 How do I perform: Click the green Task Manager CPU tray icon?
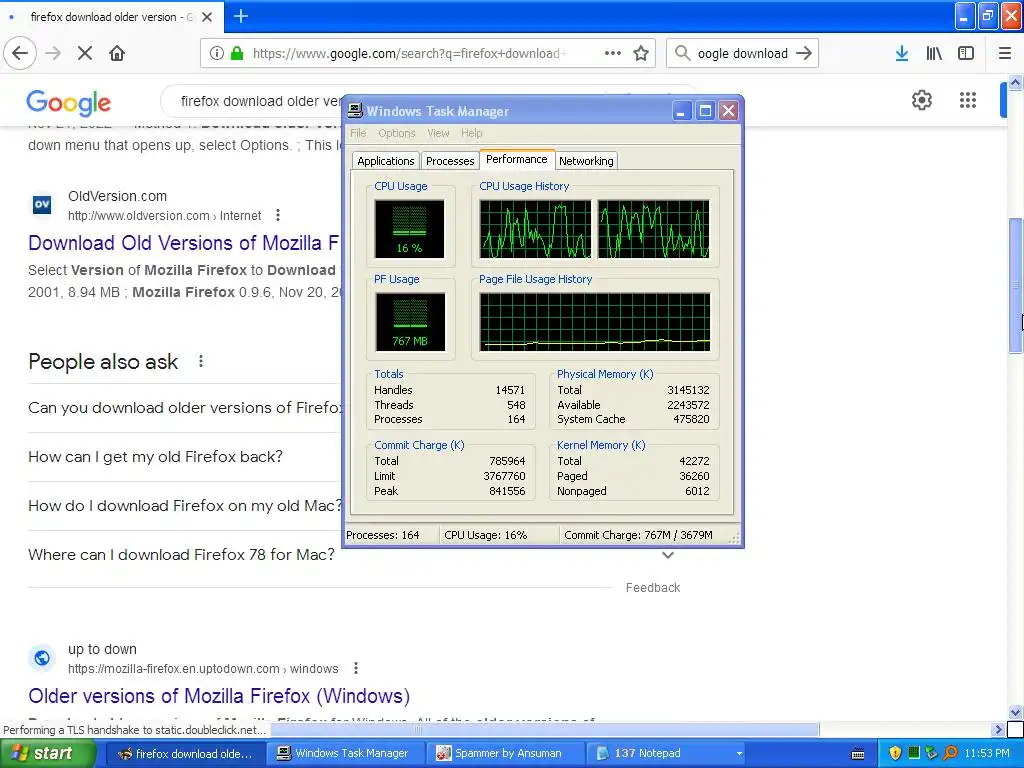click(x=914, y=753)
